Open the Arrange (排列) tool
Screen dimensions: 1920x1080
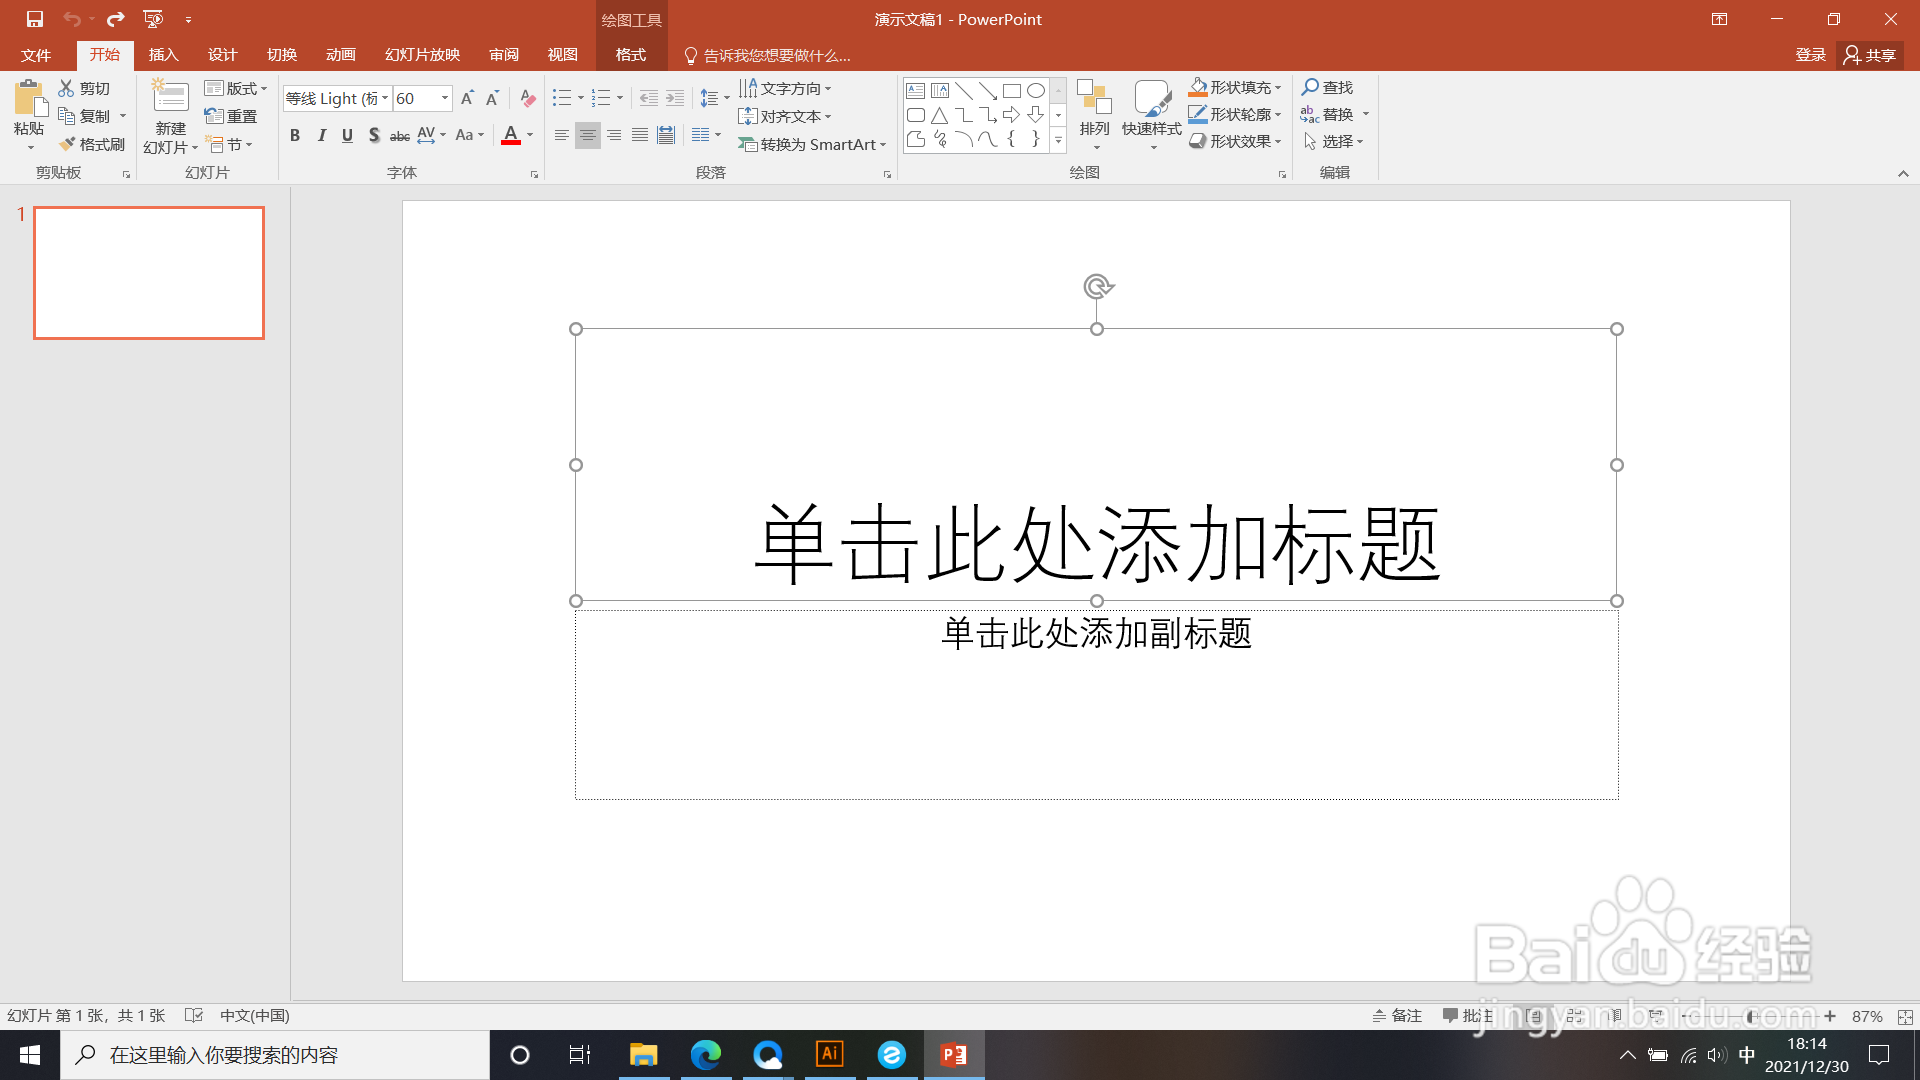point(1095,113)
